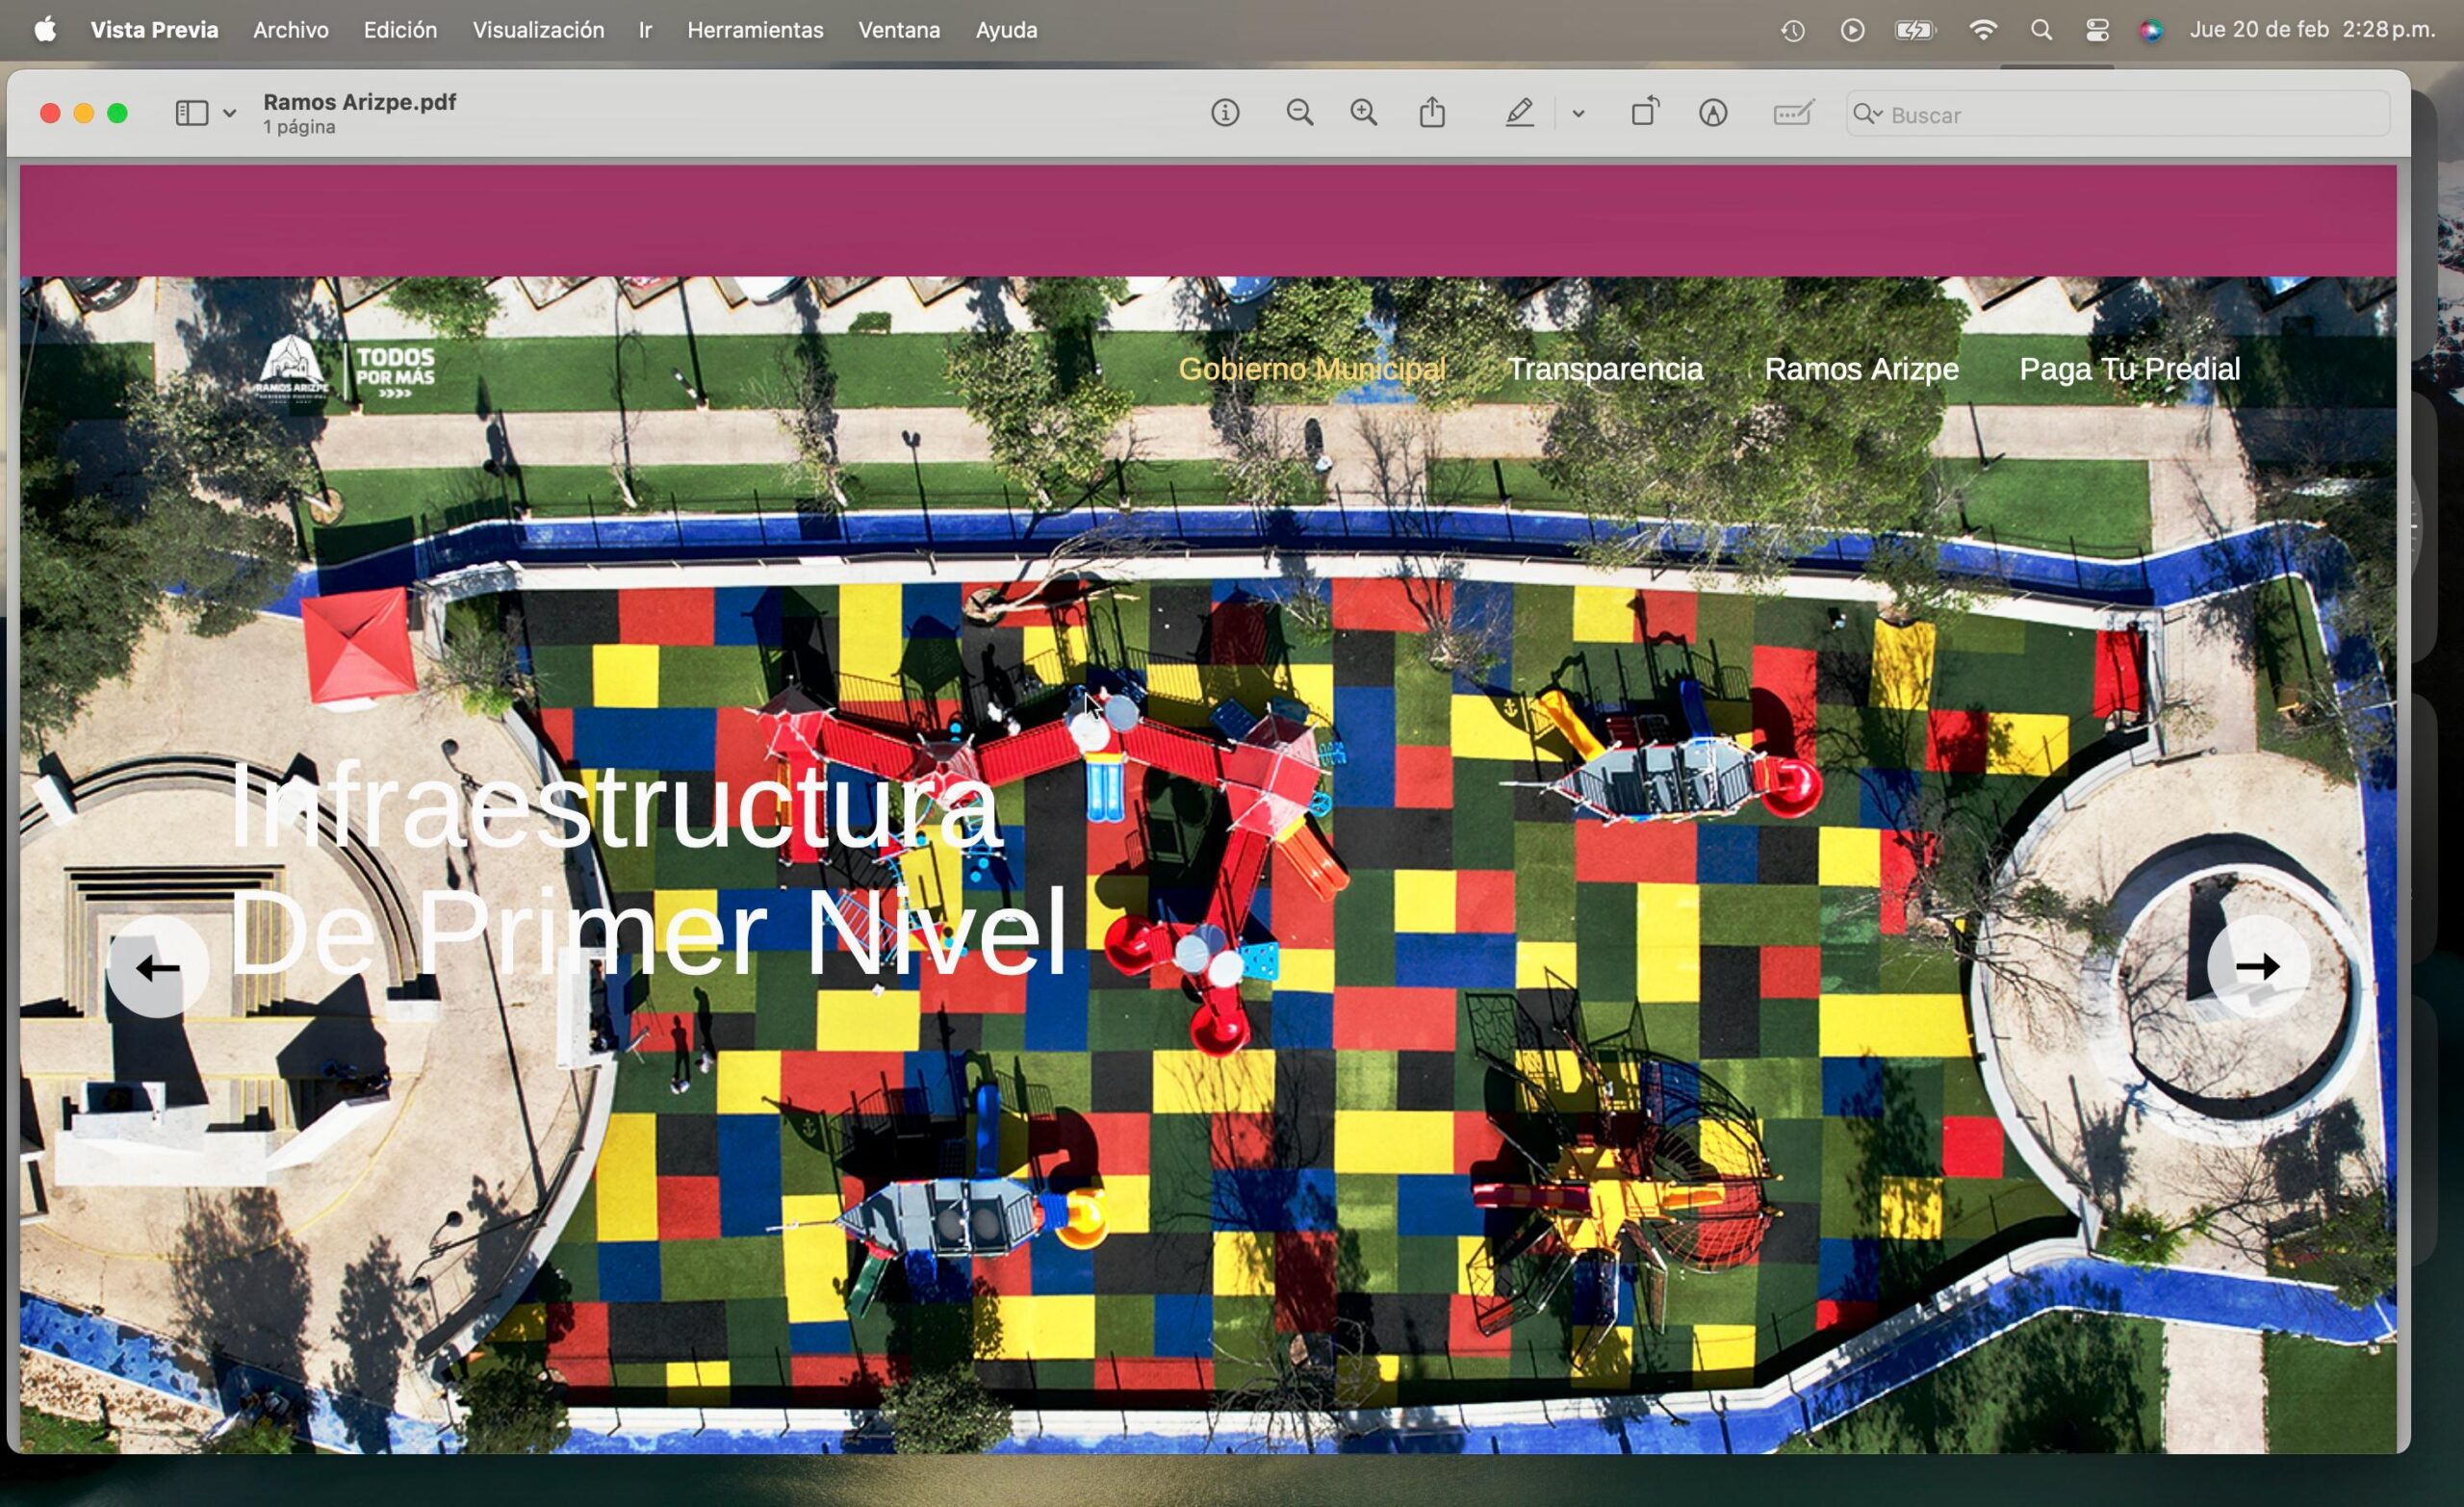Screen dimensions: 2464x1507
Task: Open highlight color options dropdown arrow
Action: click(x=1578, y=114)
